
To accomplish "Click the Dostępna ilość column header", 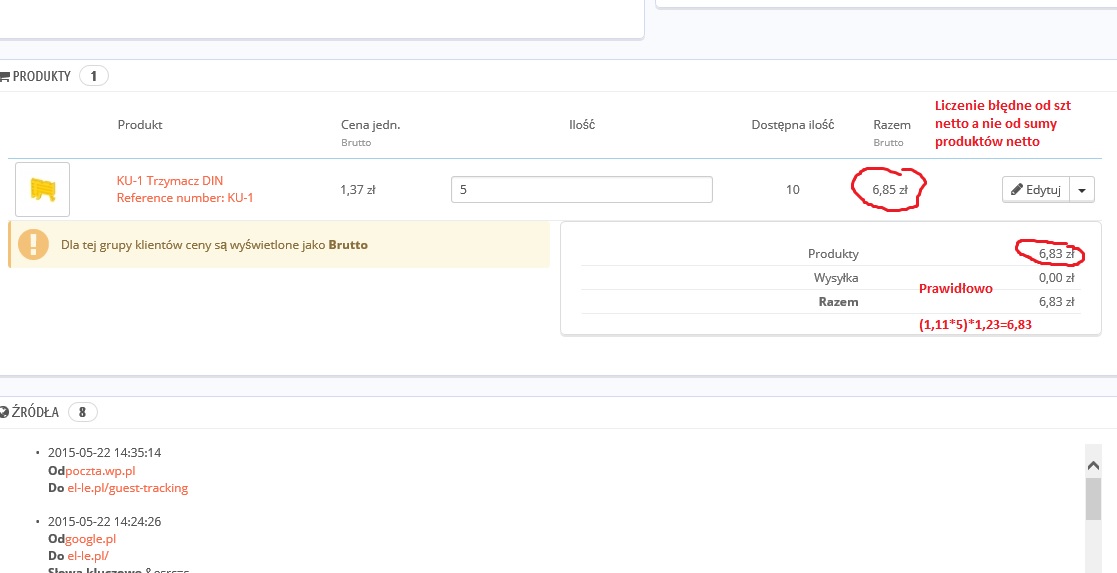I will [792, 125].
